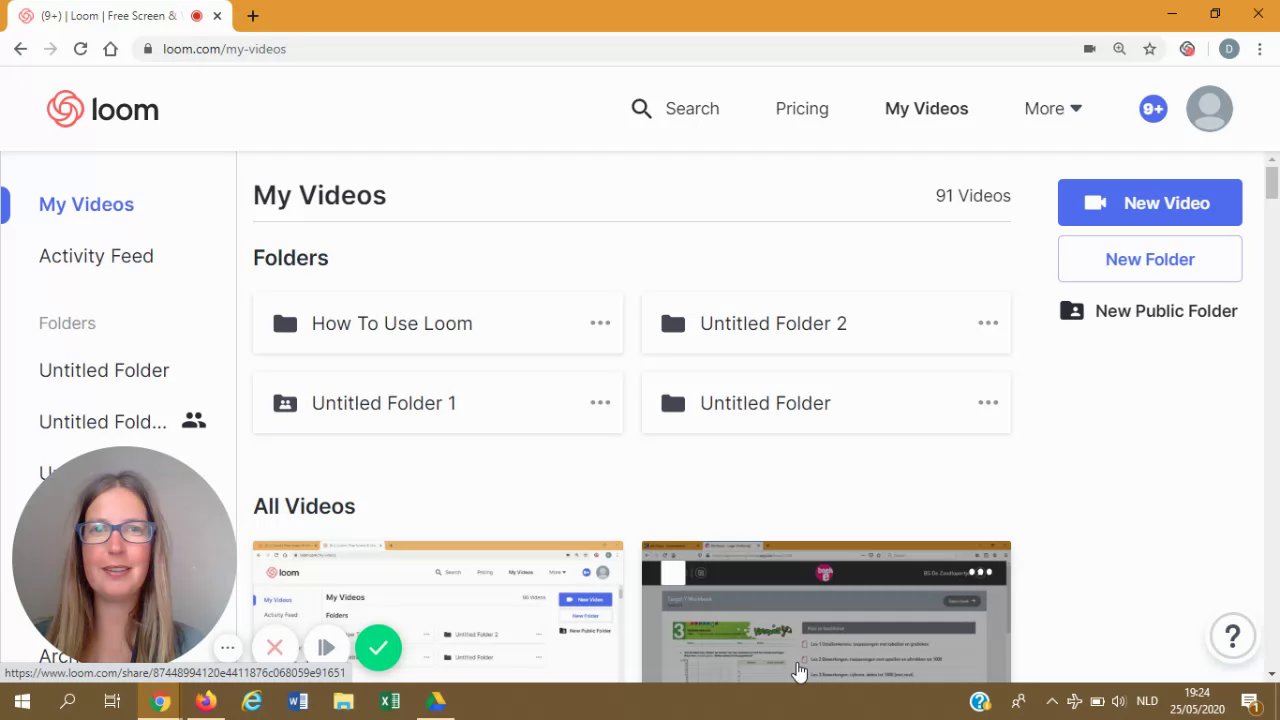Viewport: 1280px width, 720px height.
Task: Open options for Untitled Folder 1
Action: pos(600,403)
